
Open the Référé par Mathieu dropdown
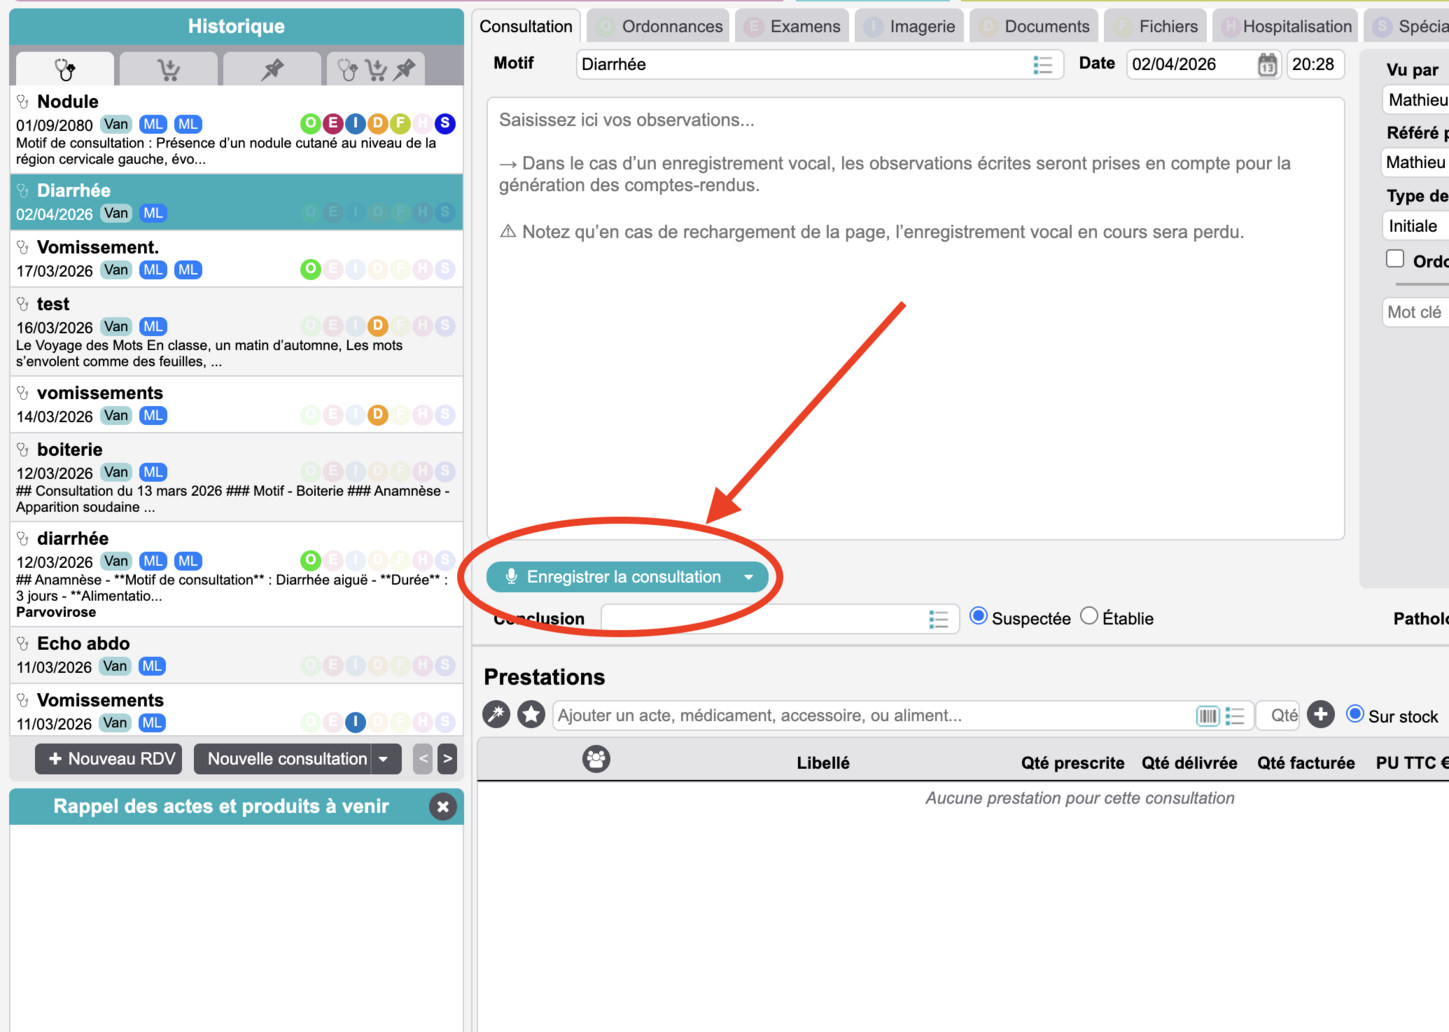click(1416, 162)
